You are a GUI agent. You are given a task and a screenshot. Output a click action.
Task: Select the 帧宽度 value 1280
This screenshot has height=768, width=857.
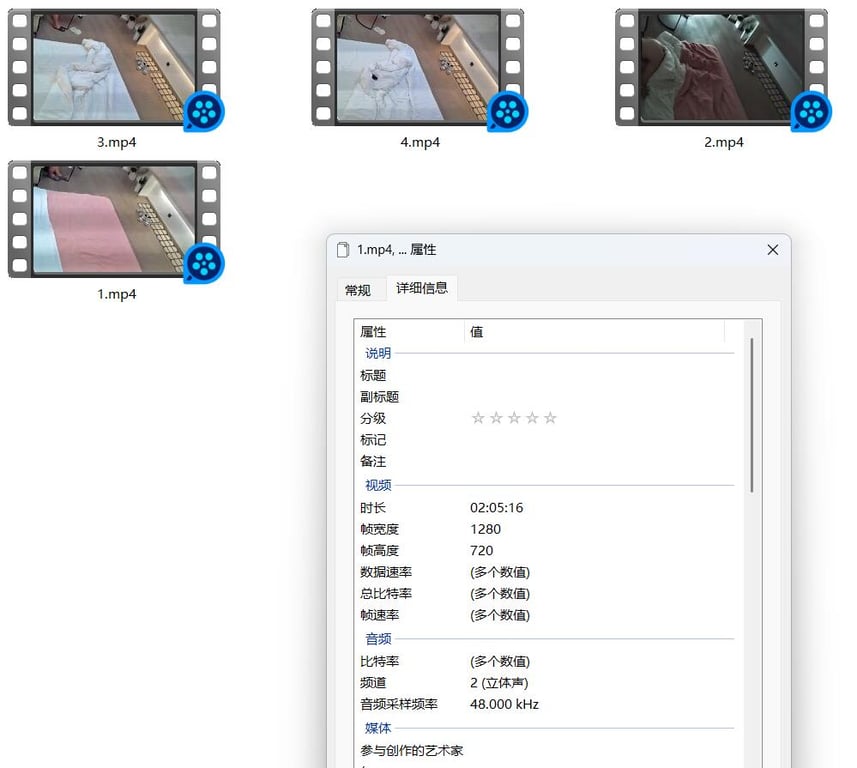click(485, 529)
